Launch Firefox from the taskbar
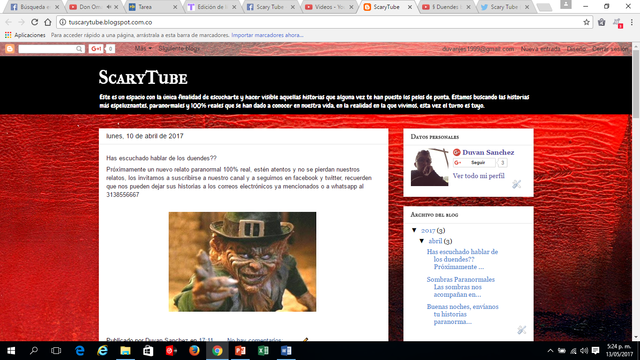The height and width of the screenshot is (360, 640). point(194,351)
